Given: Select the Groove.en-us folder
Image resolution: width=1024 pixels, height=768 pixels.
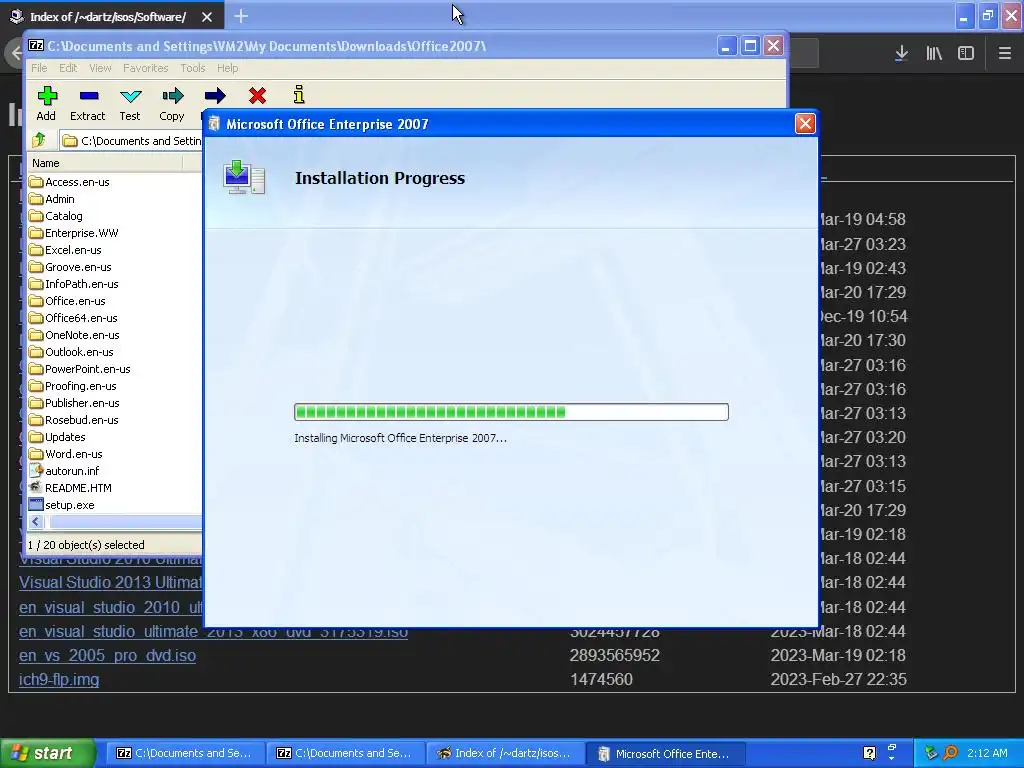Looking at the screenshot, I should click(70, 267).
